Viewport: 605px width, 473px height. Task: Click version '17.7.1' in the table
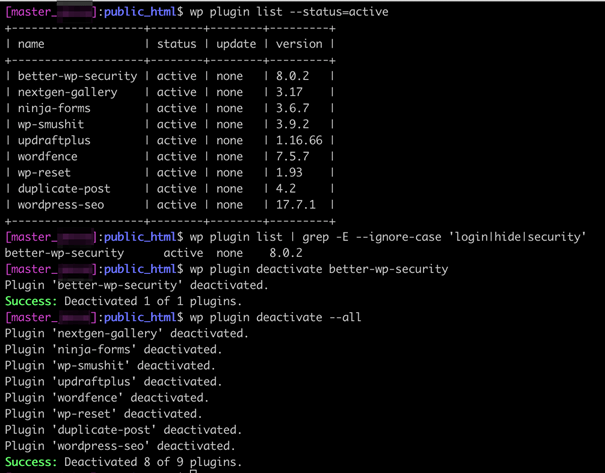pos(296,204)
